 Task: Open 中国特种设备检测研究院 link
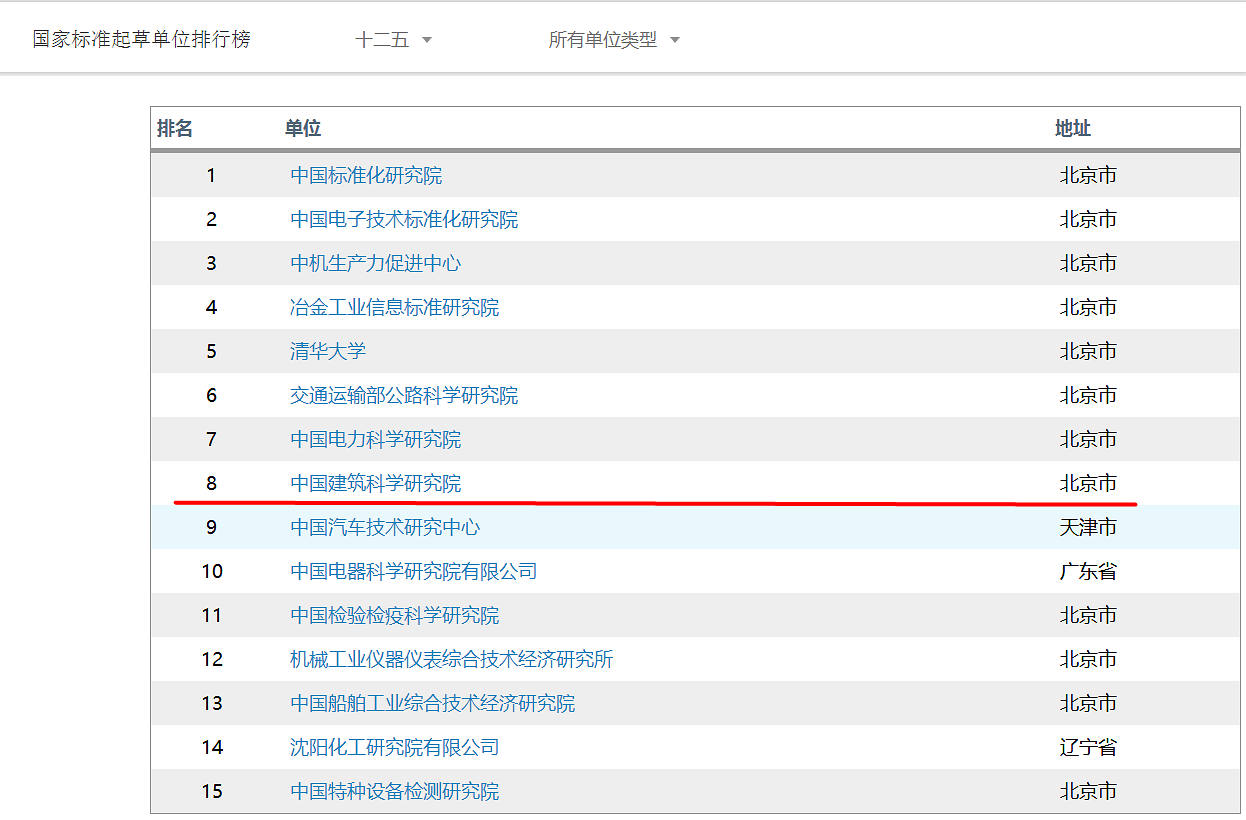tap(394, 791)
